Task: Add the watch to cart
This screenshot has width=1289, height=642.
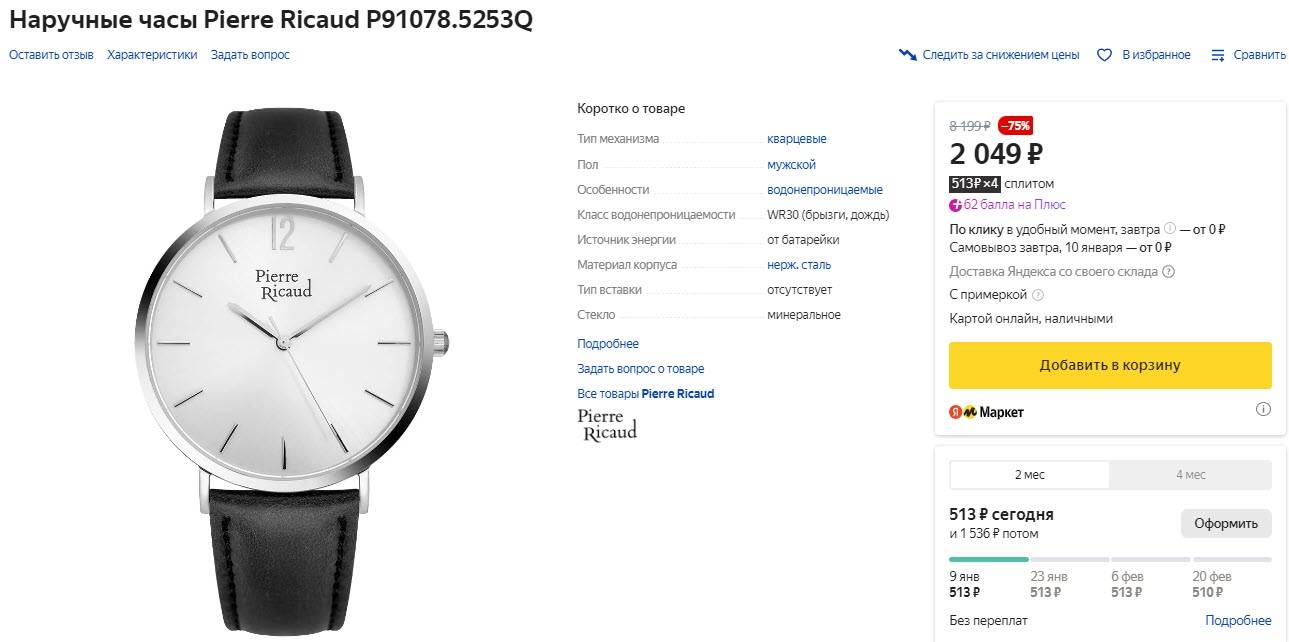Action: (1110, 365)
